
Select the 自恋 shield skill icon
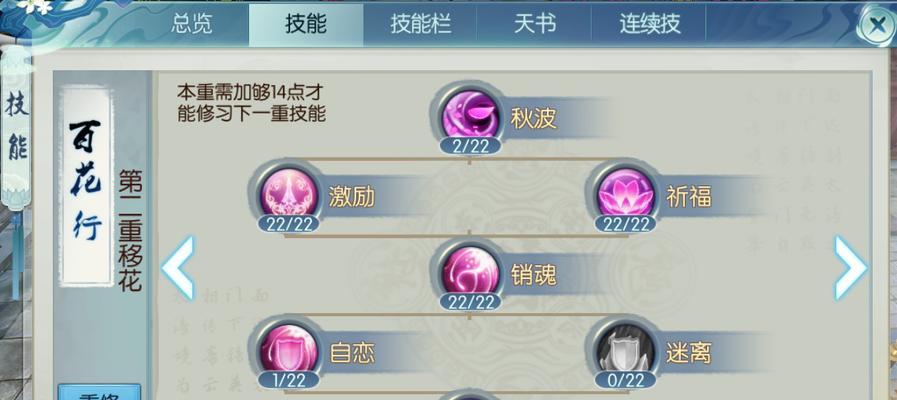pos(288,350)
